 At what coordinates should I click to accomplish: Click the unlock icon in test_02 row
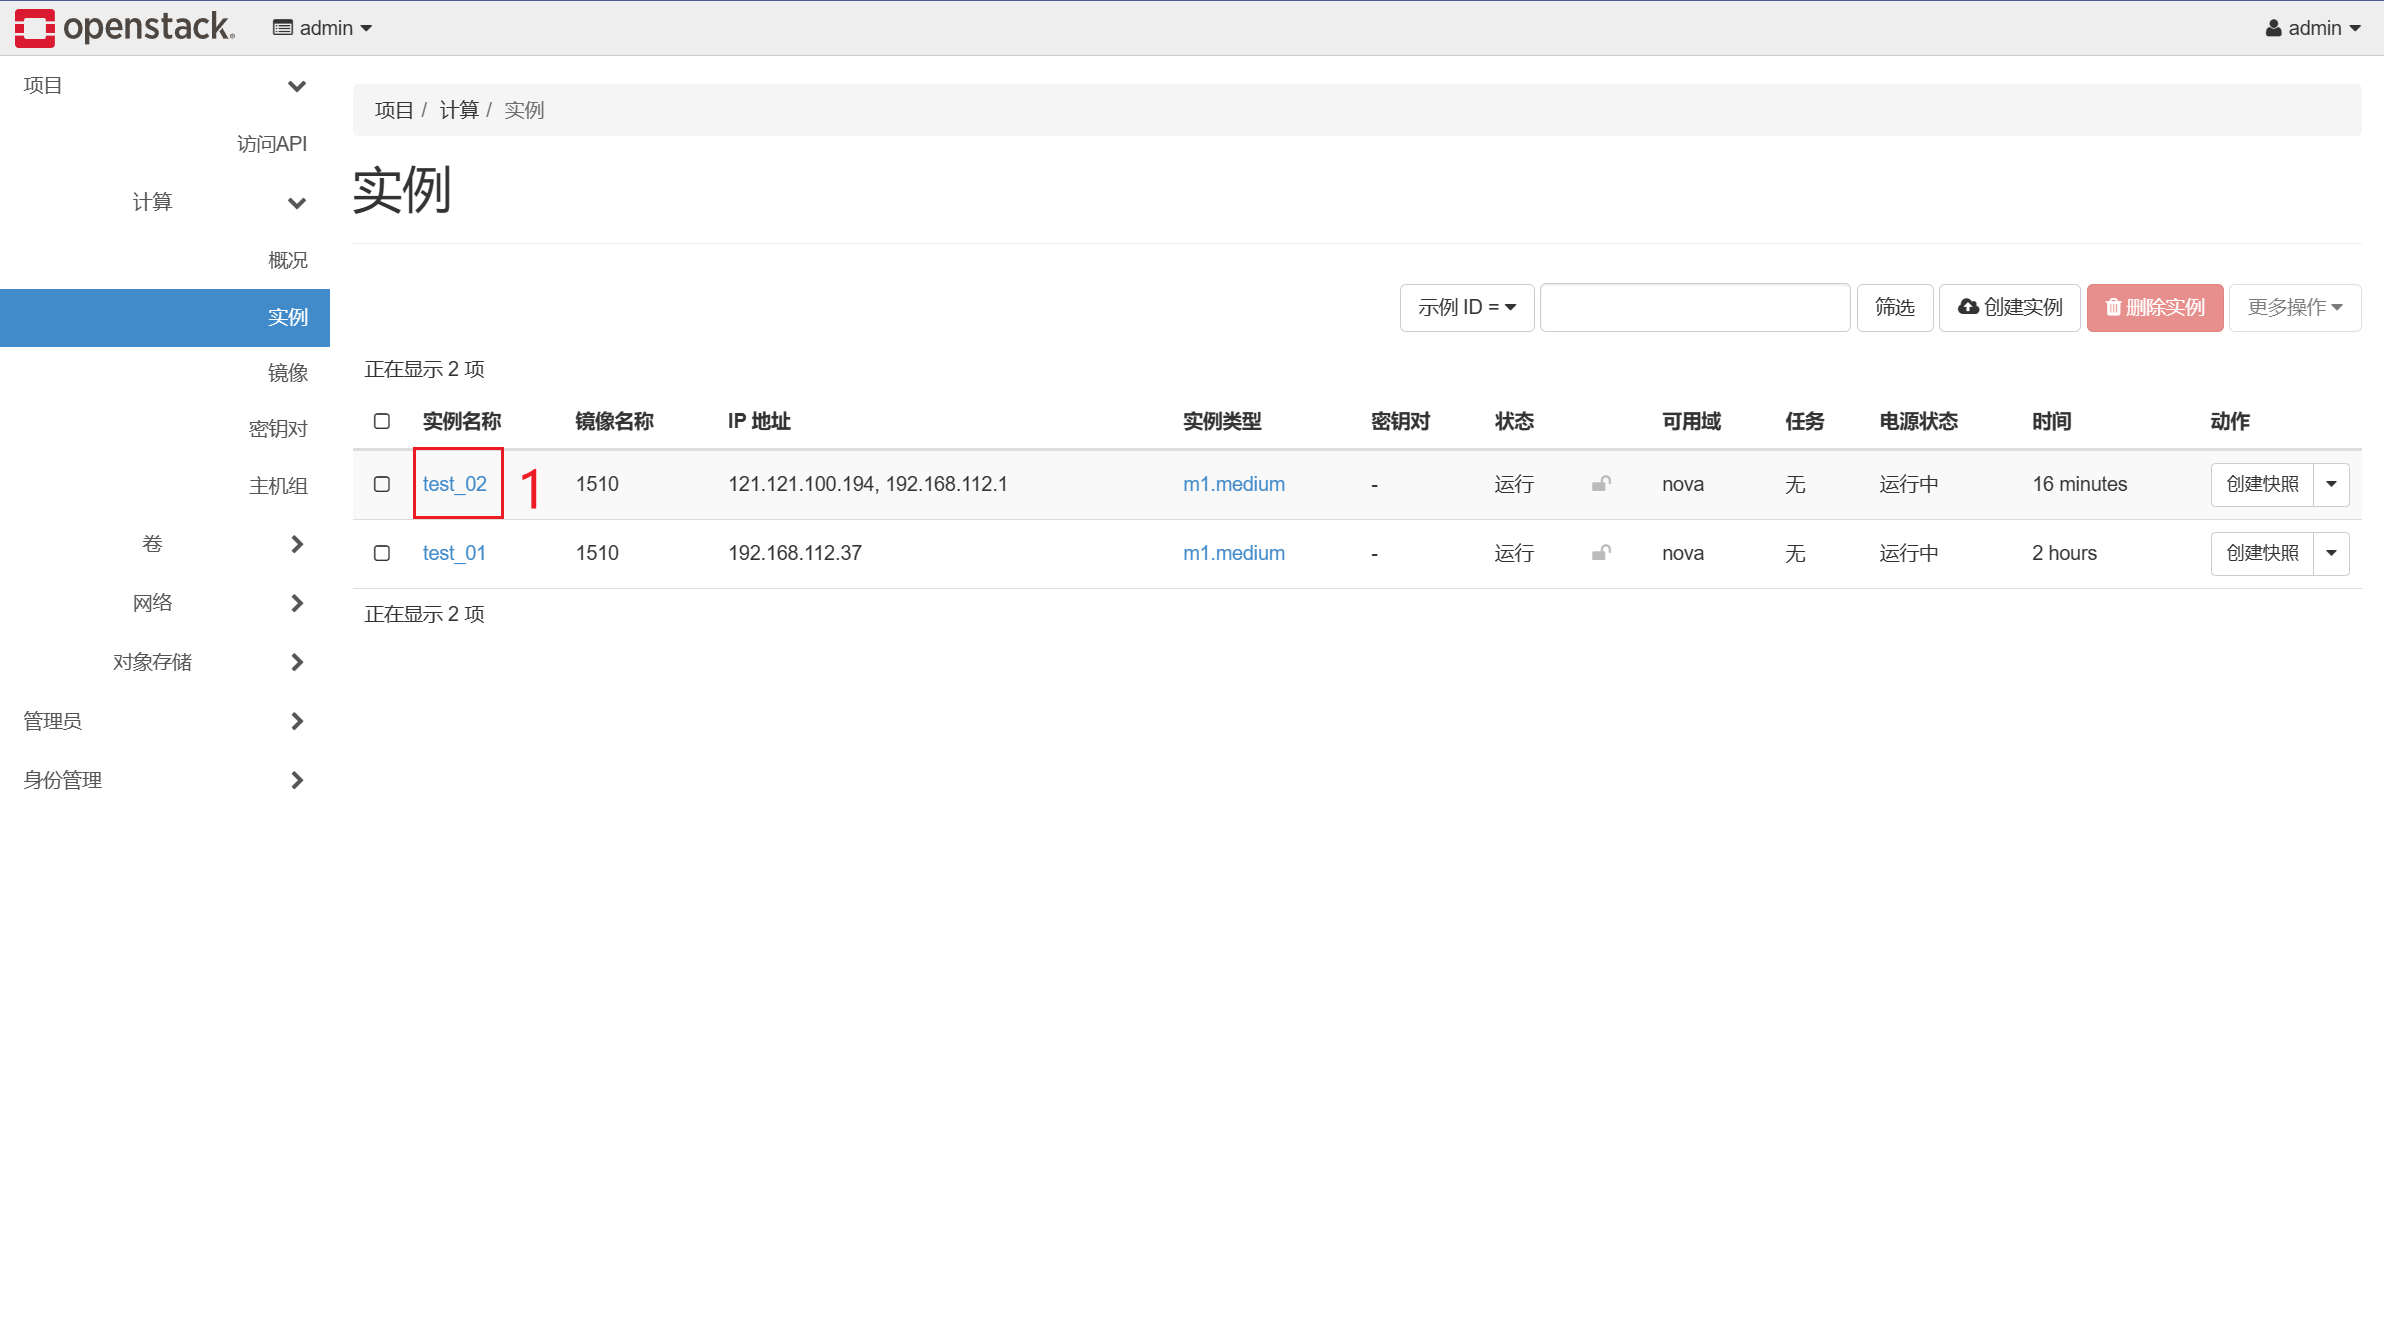1601,484
